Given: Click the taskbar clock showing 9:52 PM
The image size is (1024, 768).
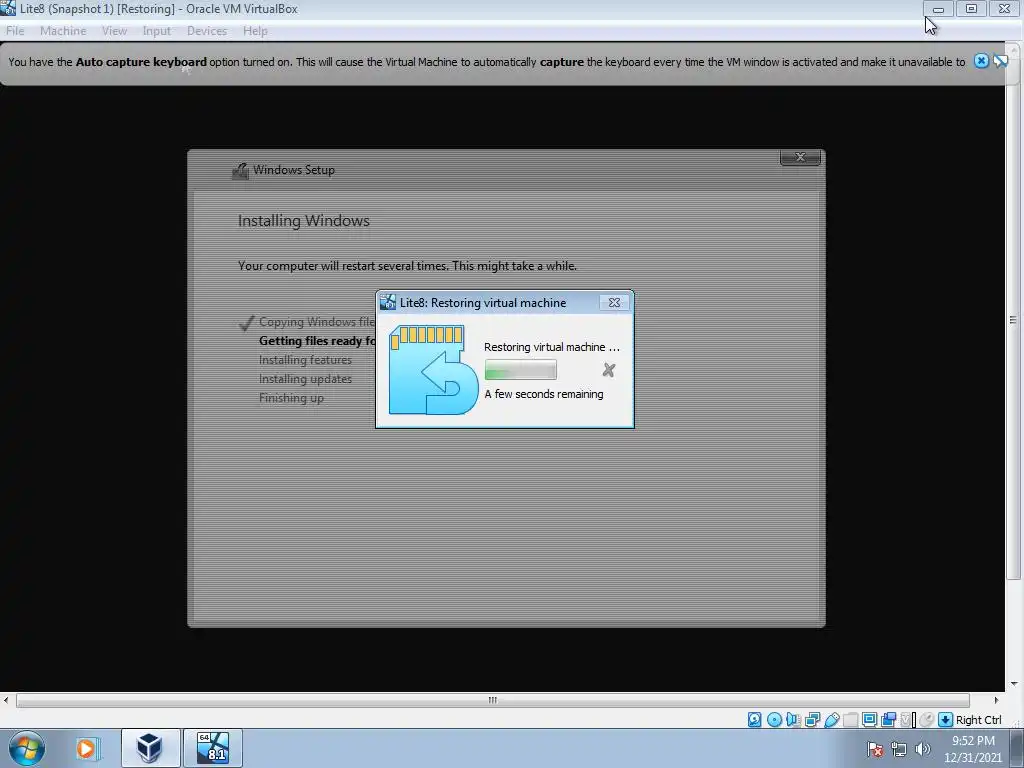Looking at the screenshot, I should tap(972, 749).
